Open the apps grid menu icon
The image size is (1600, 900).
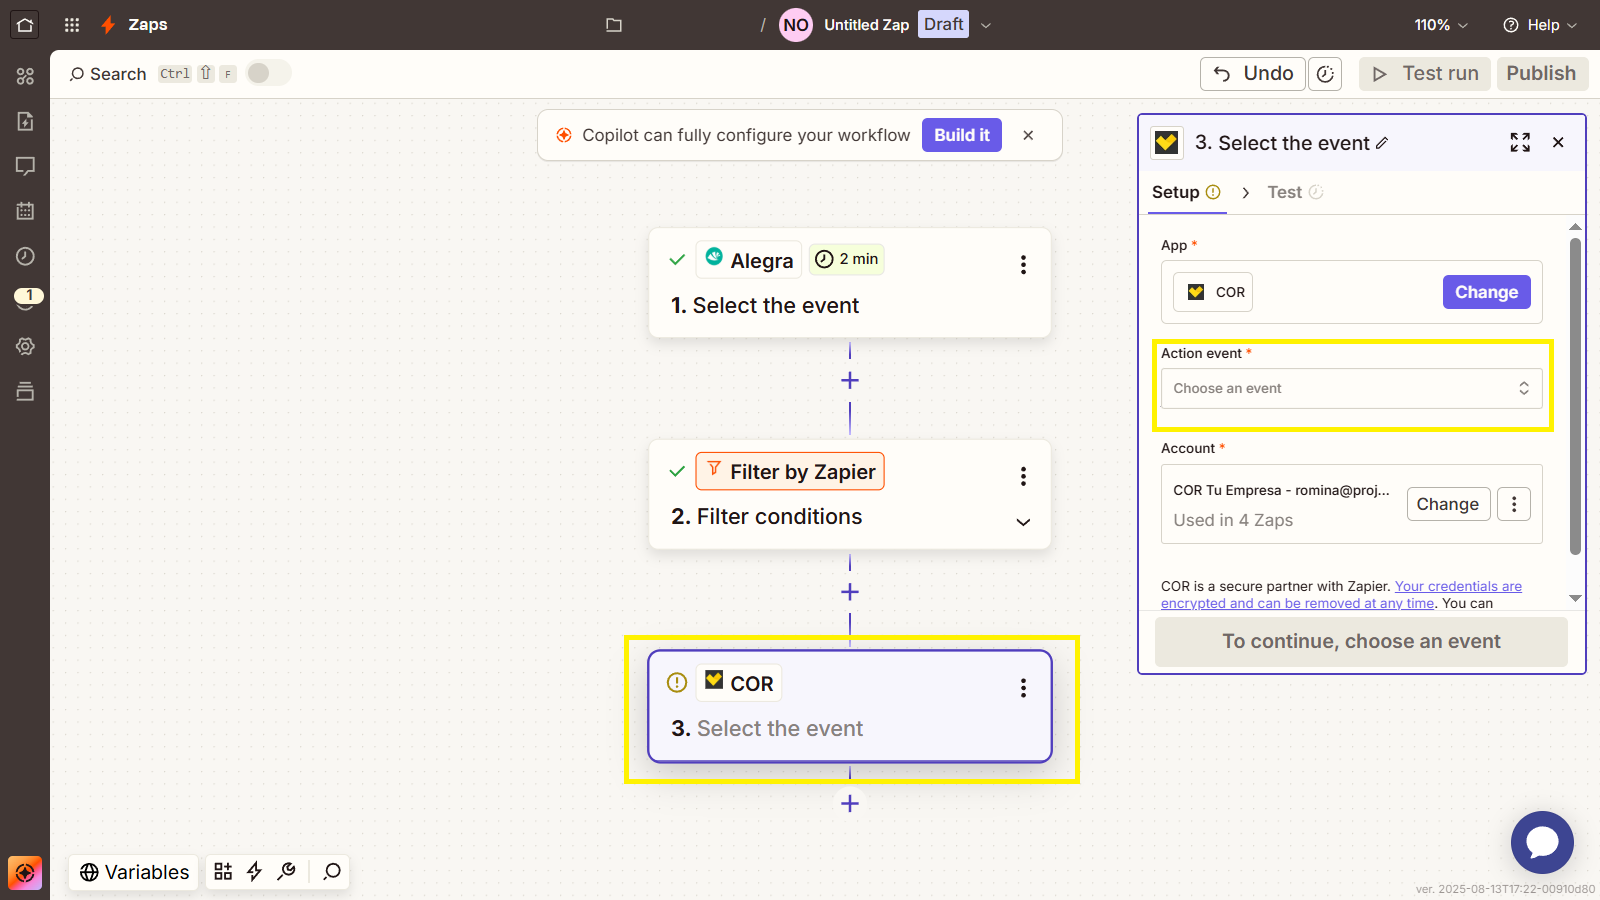72,25
